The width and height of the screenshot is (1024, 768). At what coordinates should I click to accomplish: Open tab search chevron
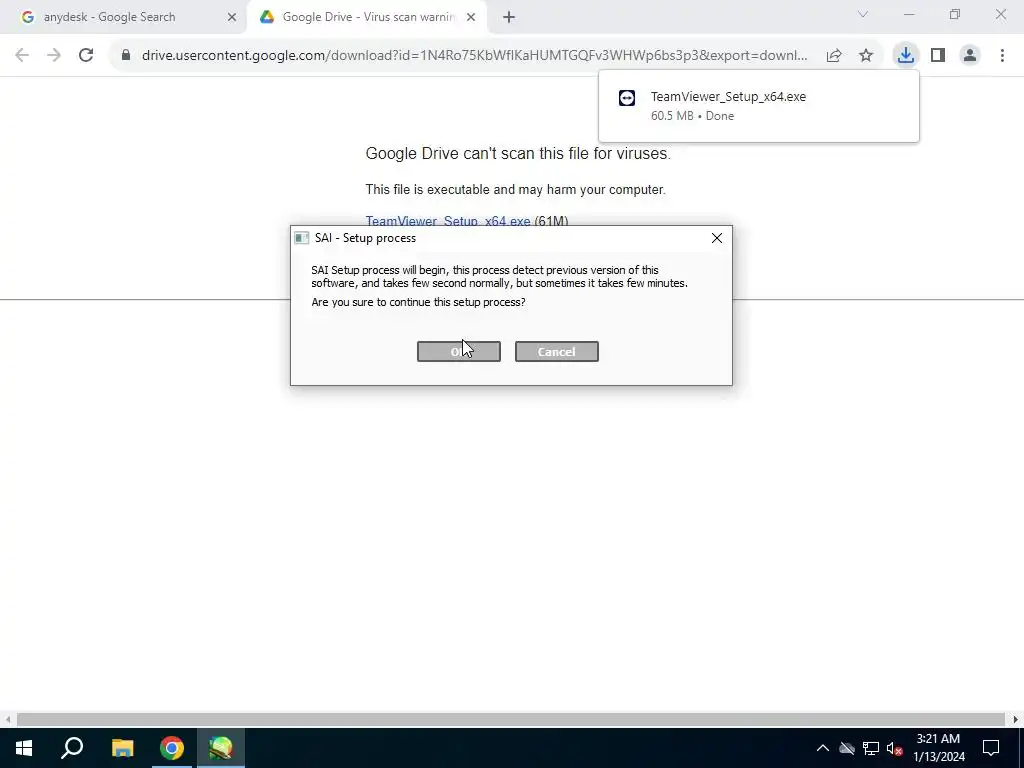863,14
